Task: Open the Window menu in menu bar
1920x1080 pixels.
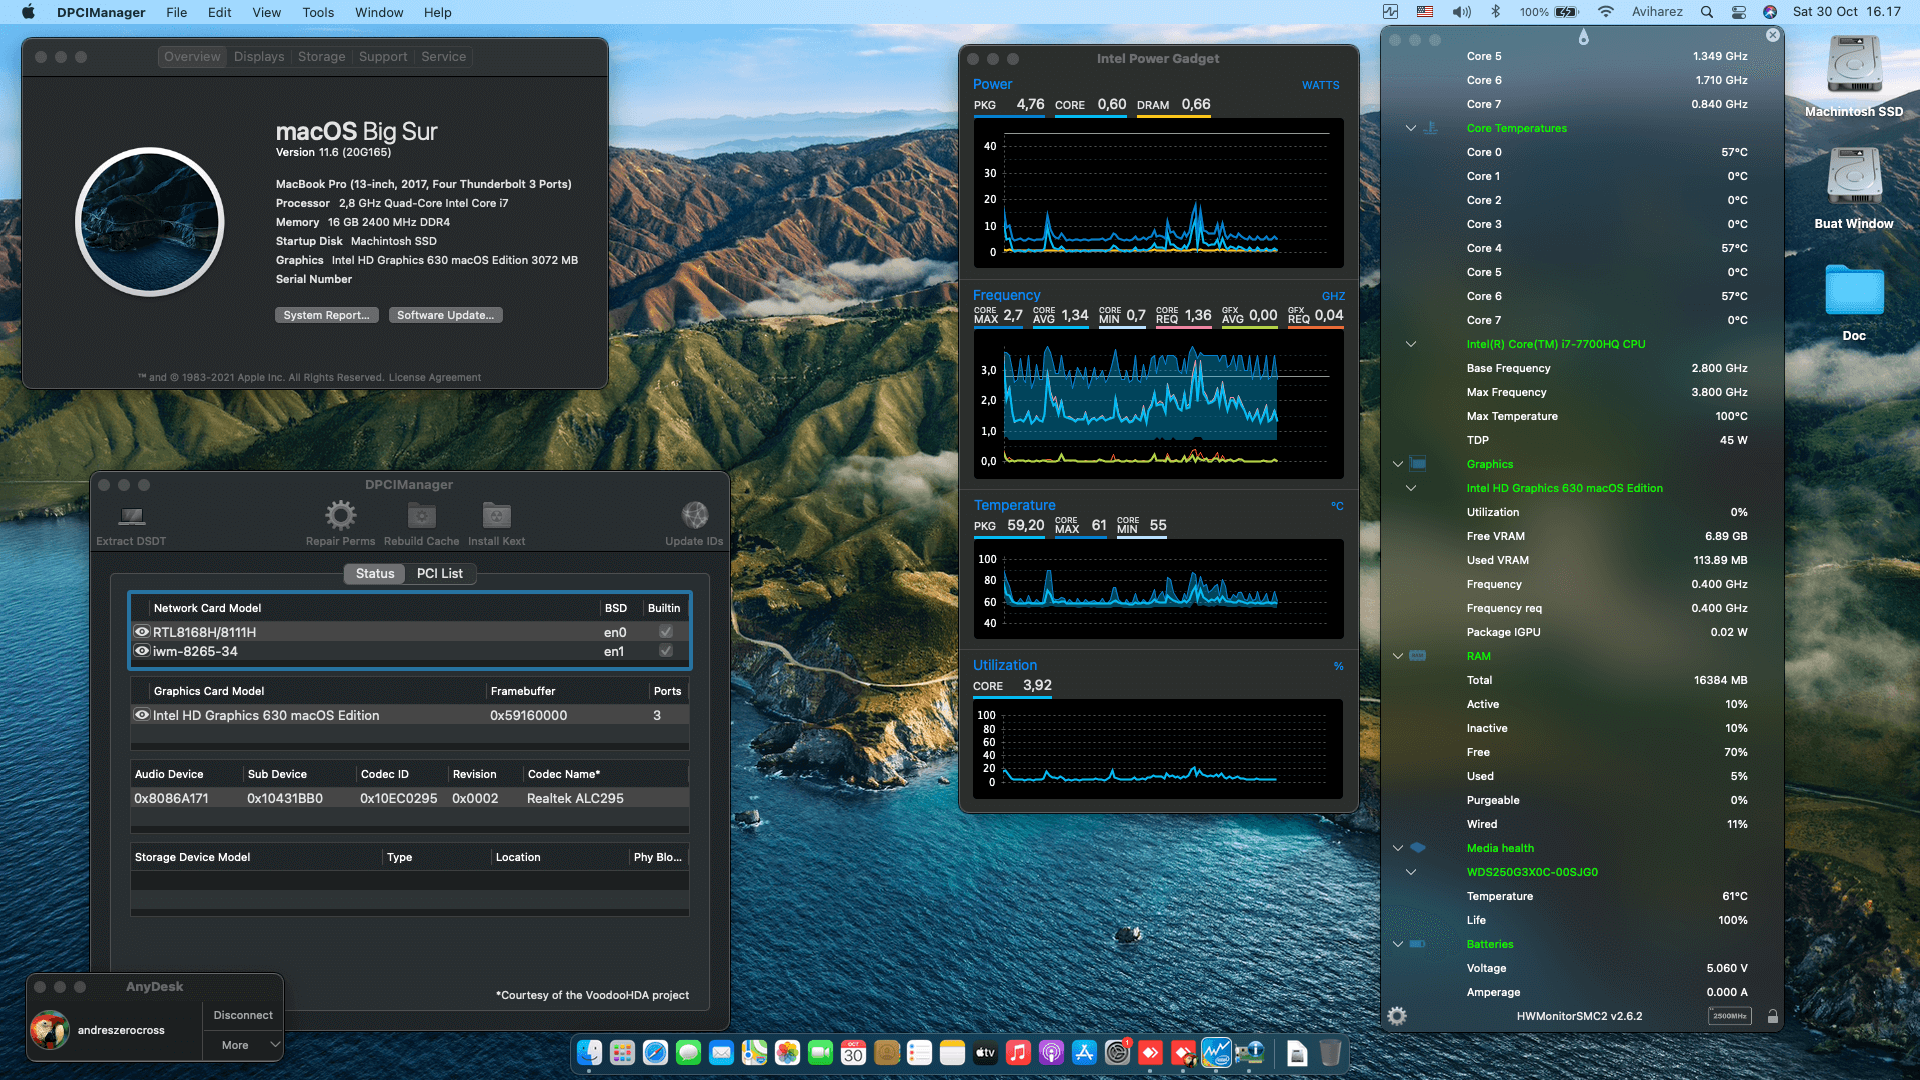Action: click(379, 12)
